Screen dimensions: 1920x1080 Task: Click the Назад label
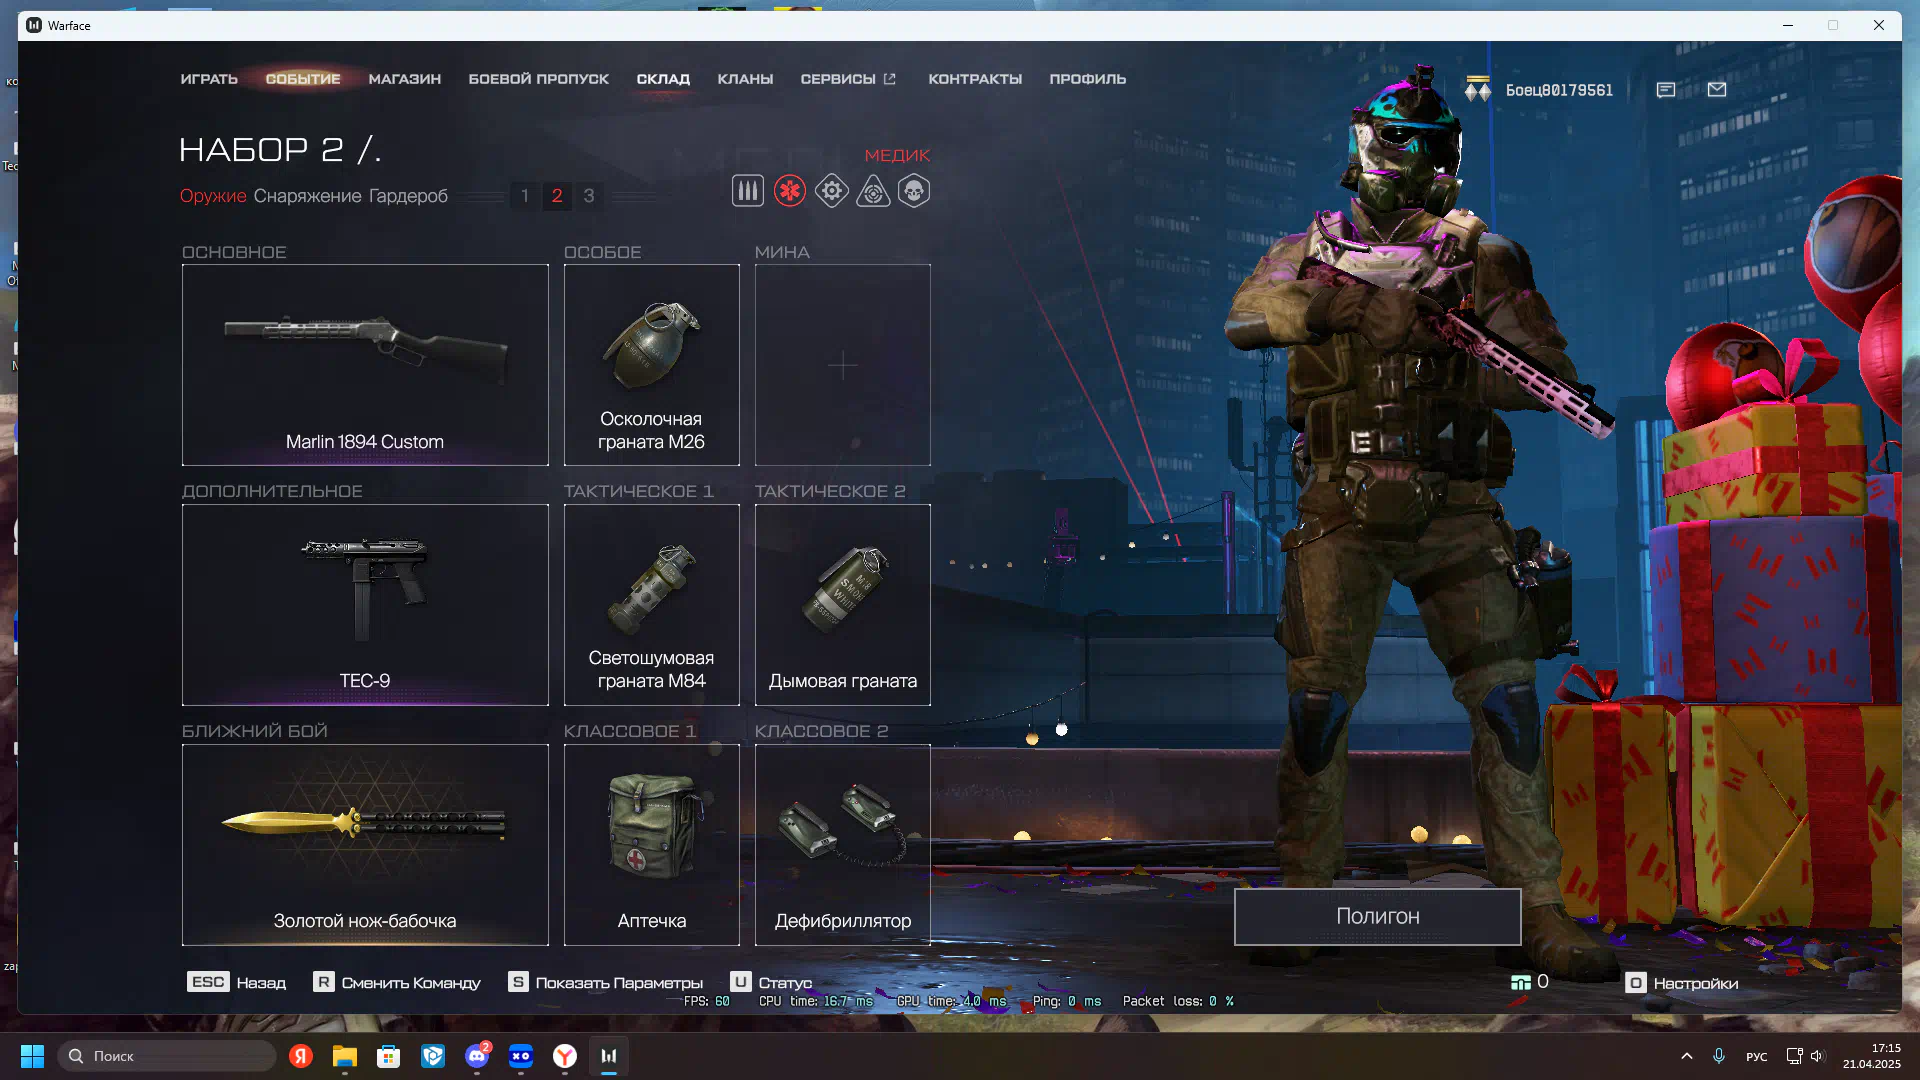coord(261,983)
